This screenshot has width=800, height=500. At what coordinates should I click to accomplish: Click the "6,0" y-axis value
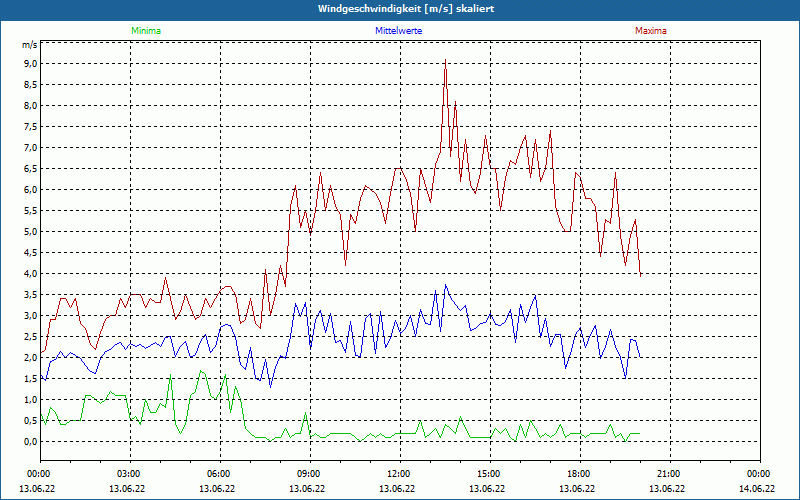pyautogui.click(x=31, y=190)
